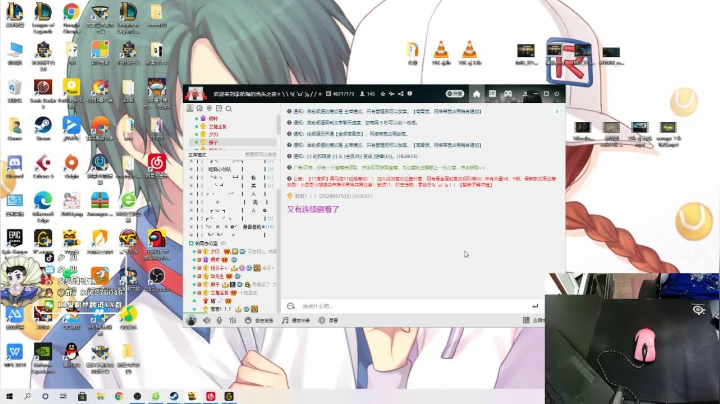Open the GeForce Experience desktop shortcut
Screen dimensions: 720x404
click(43, 358)
